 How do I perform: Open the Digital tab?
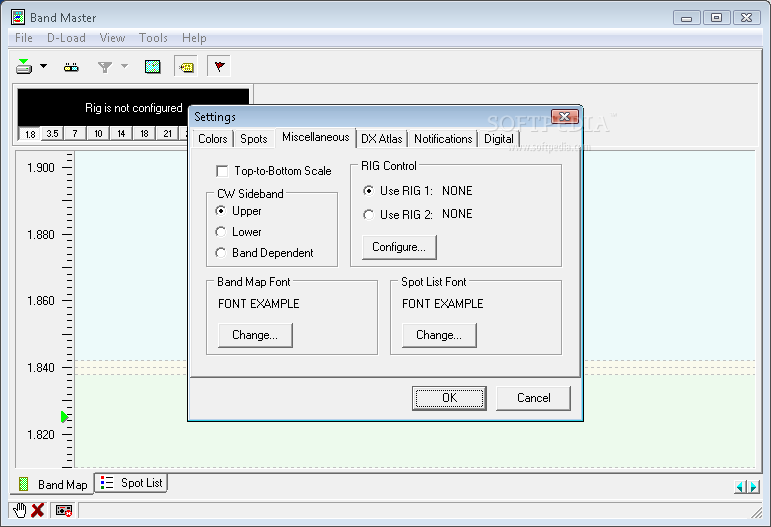[x=499, y=139]
